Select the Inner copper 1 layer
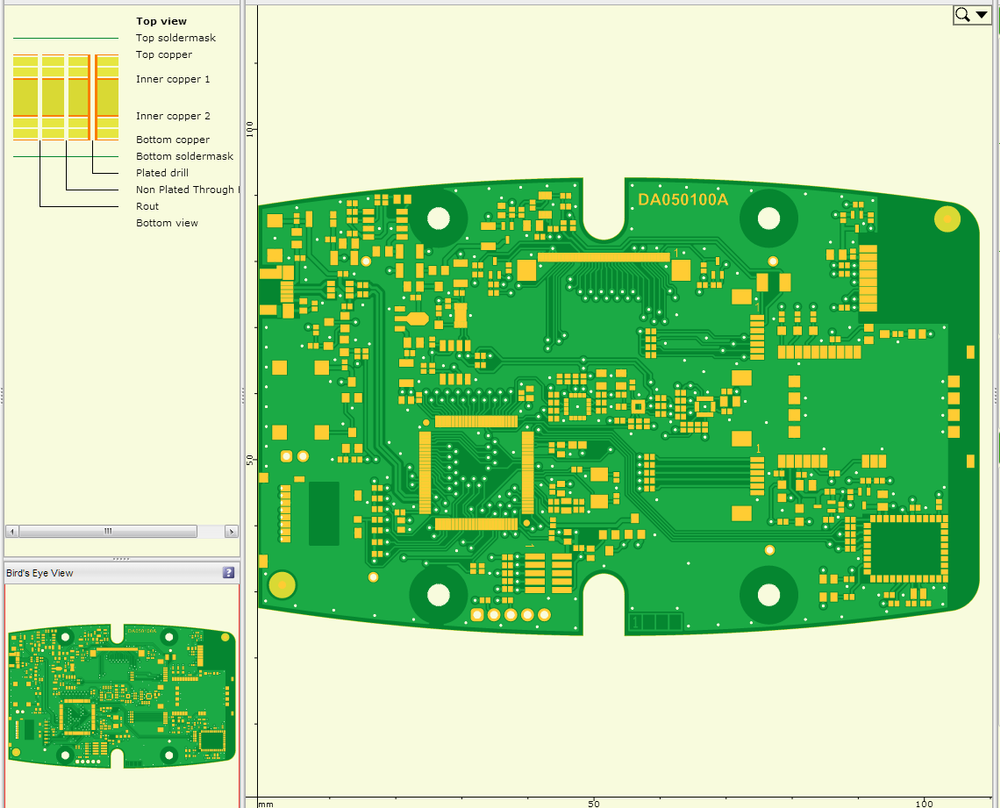This screenshot has width=1000, height=808. click(x=173, y=79)
